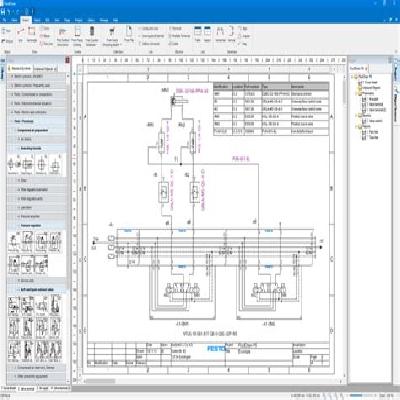Image resolution: width=400 pixels, height=400 pixels.
Task: Click the blank sheet icon beside find symbol
Action: click(78, 32)
